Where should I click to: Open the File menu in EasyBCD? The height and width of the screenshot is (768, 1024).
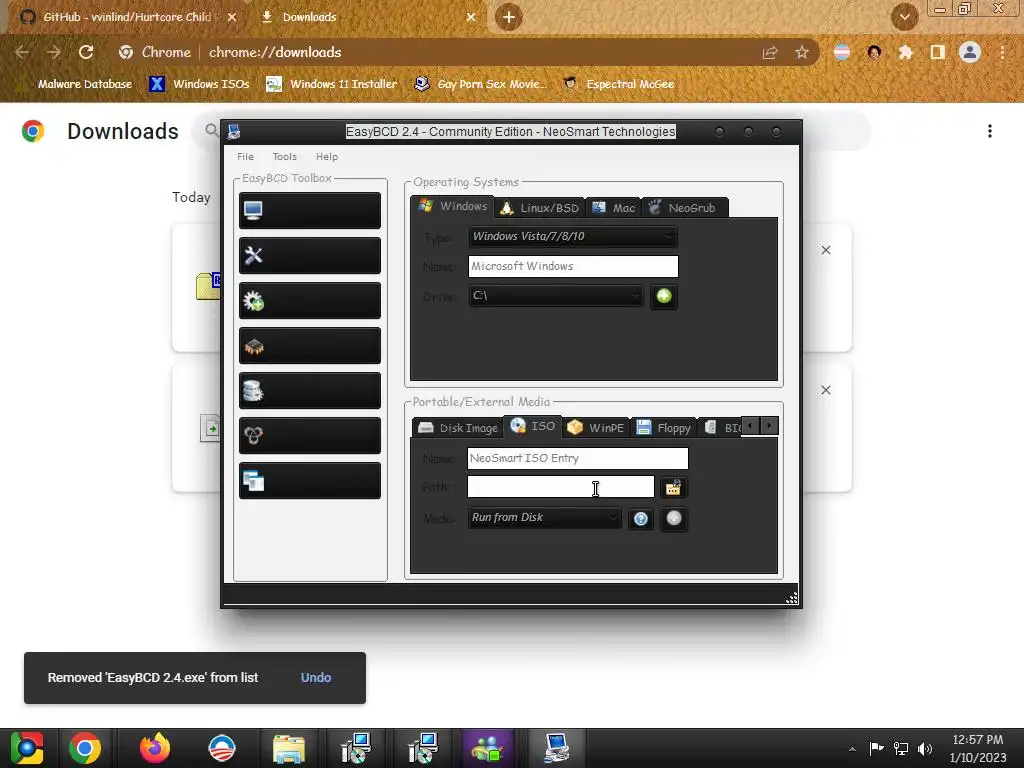pos(246,157)
